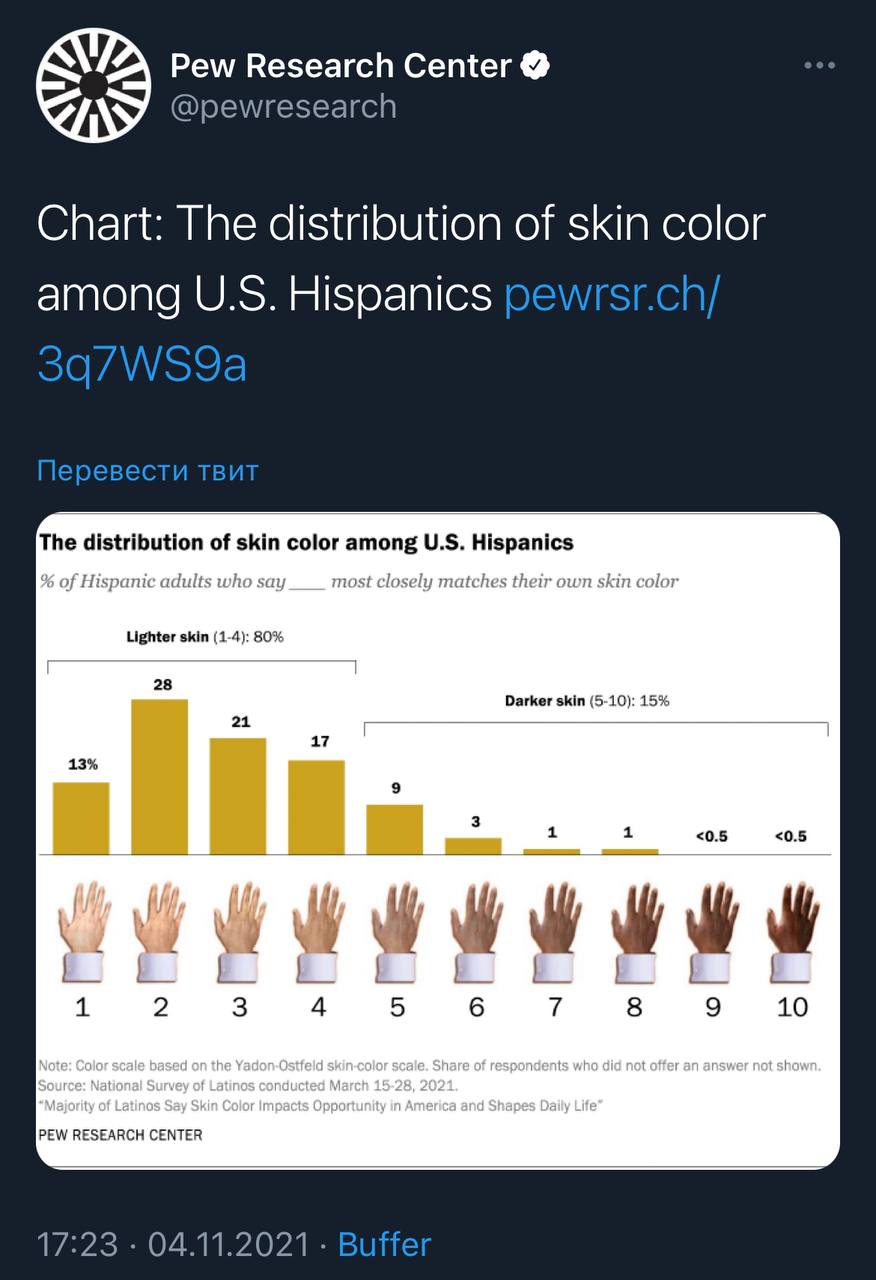Click the bar labeled 13%
Viewport: 876px width, 1280px height.
[x=81, y=818]
